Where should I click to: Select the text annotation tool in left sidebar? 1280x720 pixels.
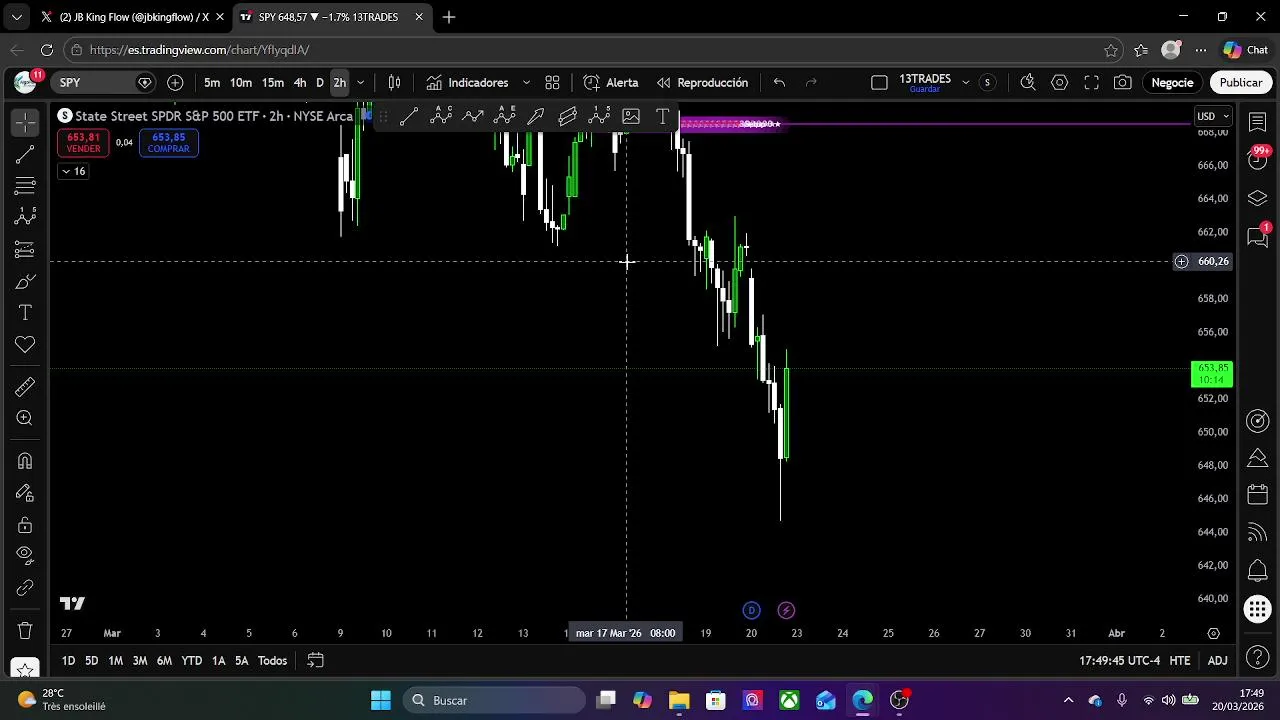25,313
